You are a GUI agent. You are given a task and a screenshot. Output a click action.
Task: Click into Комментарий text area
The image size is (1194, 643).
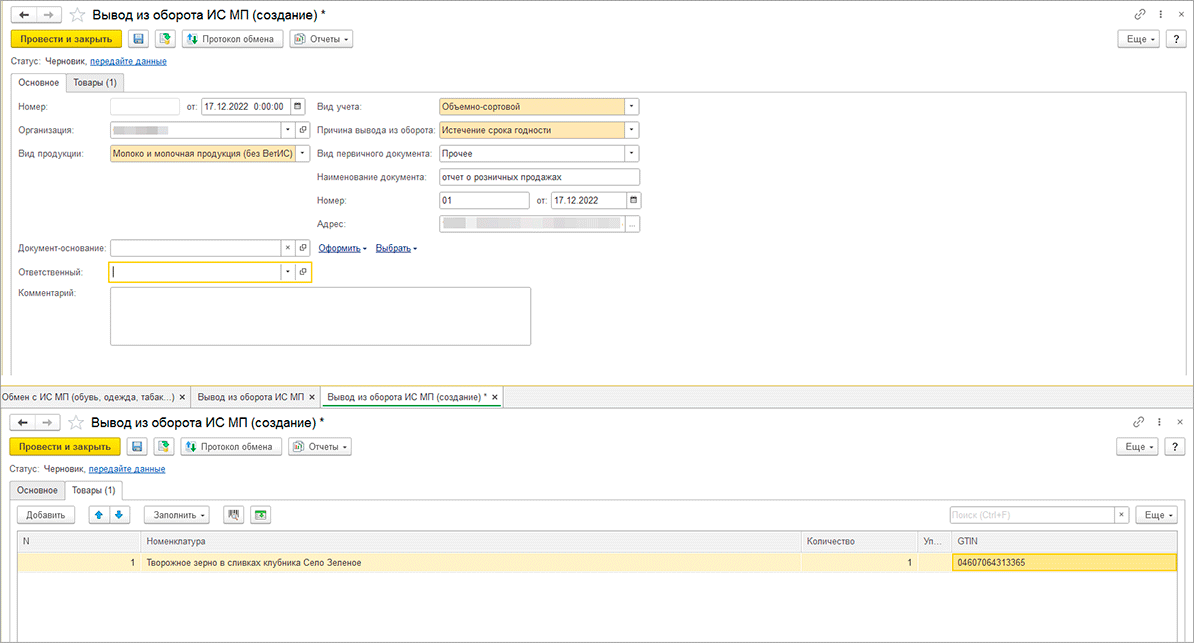click(320, 316)
